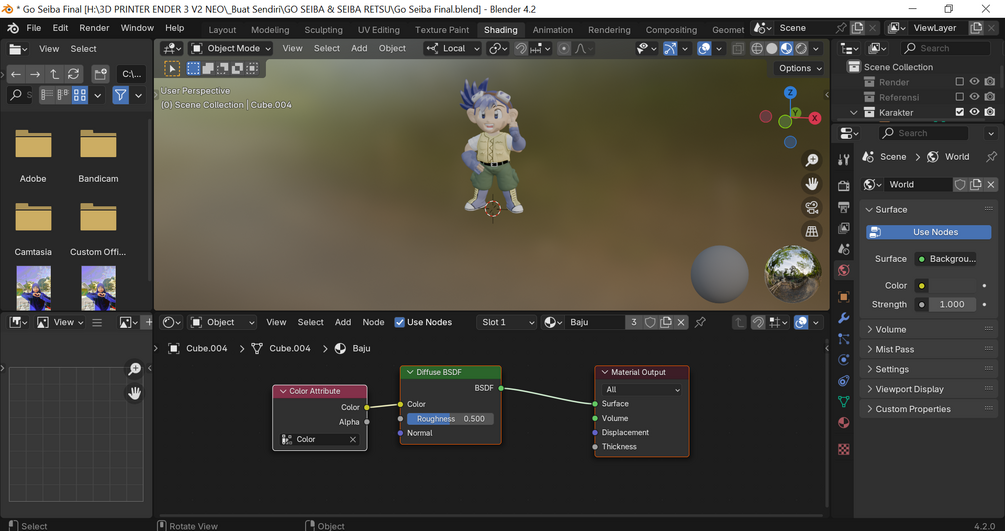Open the All target dropdown in Material Output
The height and width of the screenshot is (531, 1005).
click(641, 389)
